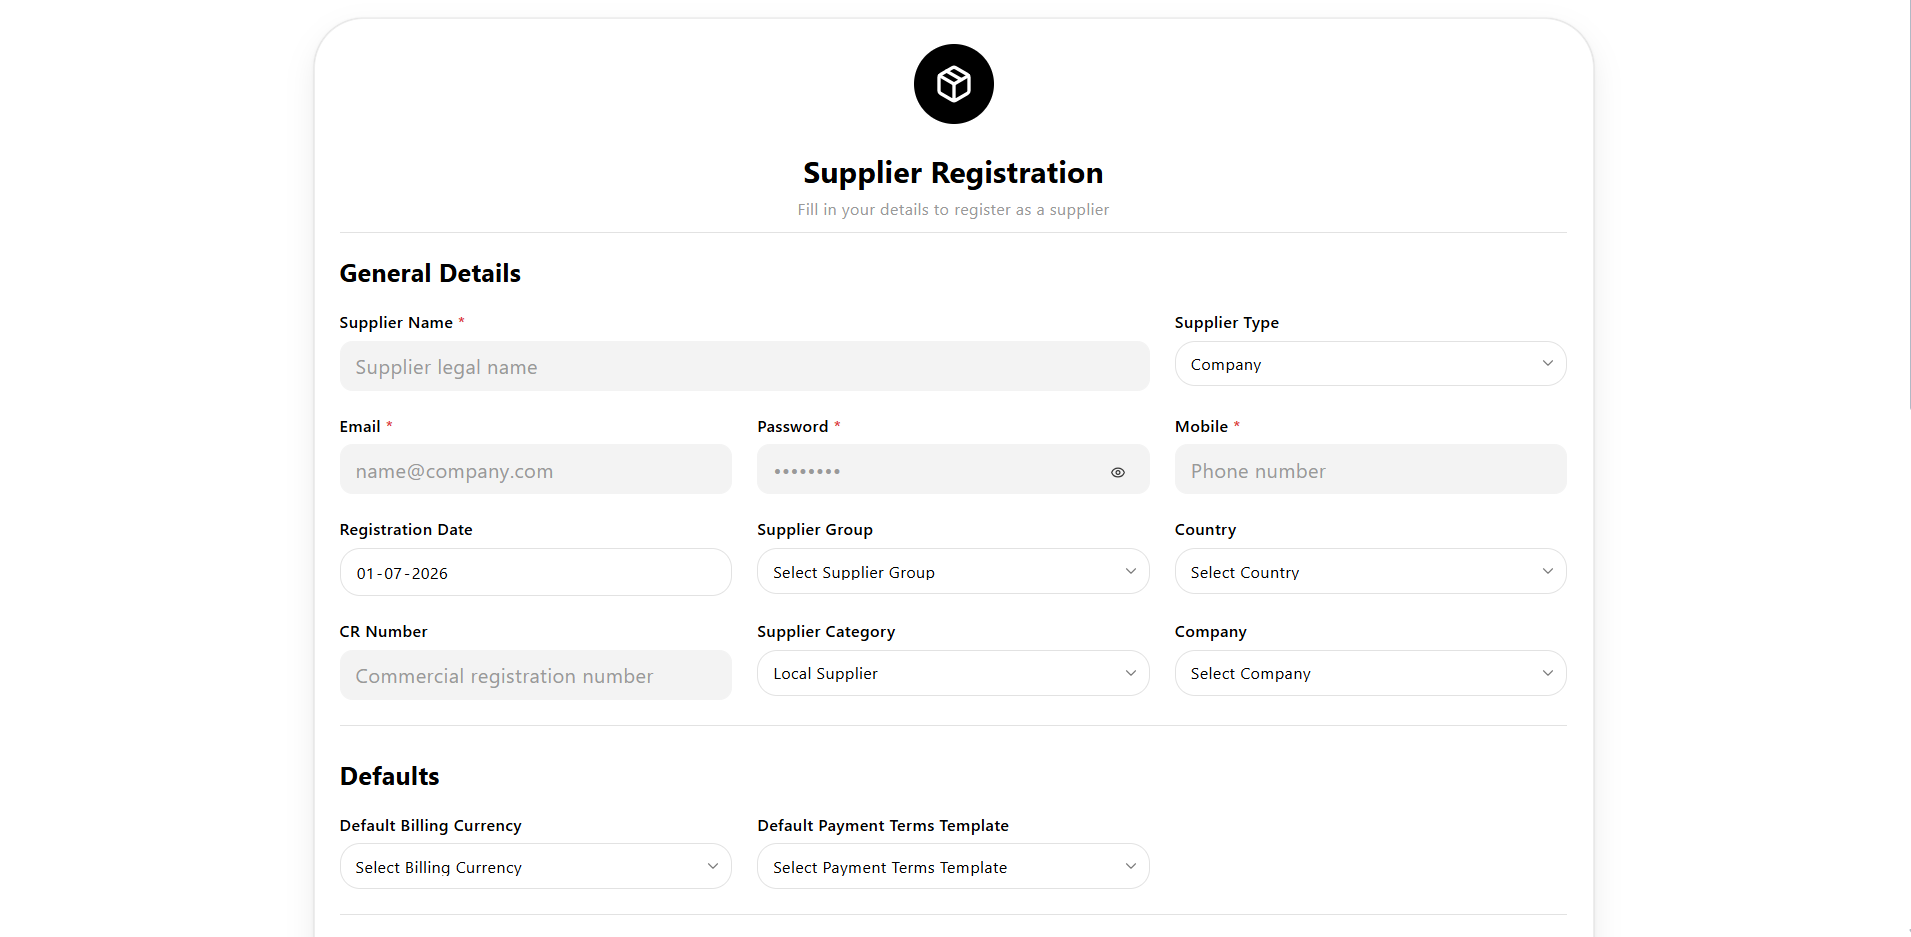Image resolution: width=1911 pixels, height=937 pixels.
Task: Click the Phone number field
Action: coord(1370,470)
